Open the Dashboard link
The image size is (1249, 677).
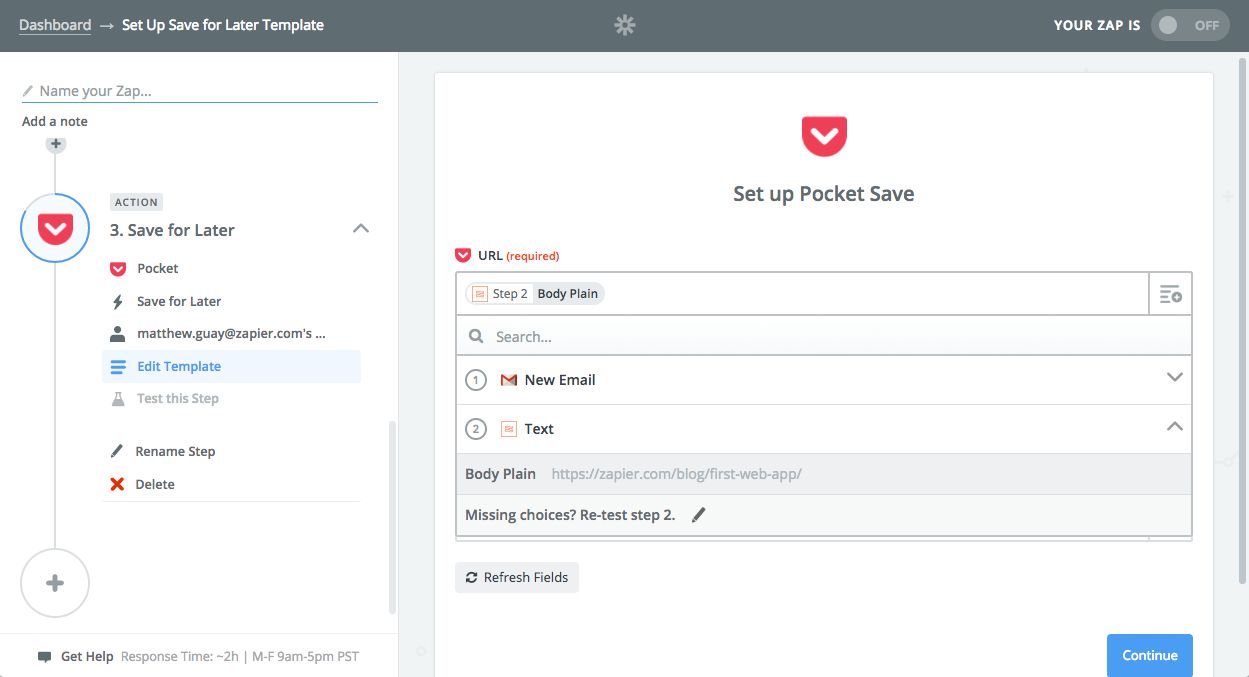tap(55, 25)
